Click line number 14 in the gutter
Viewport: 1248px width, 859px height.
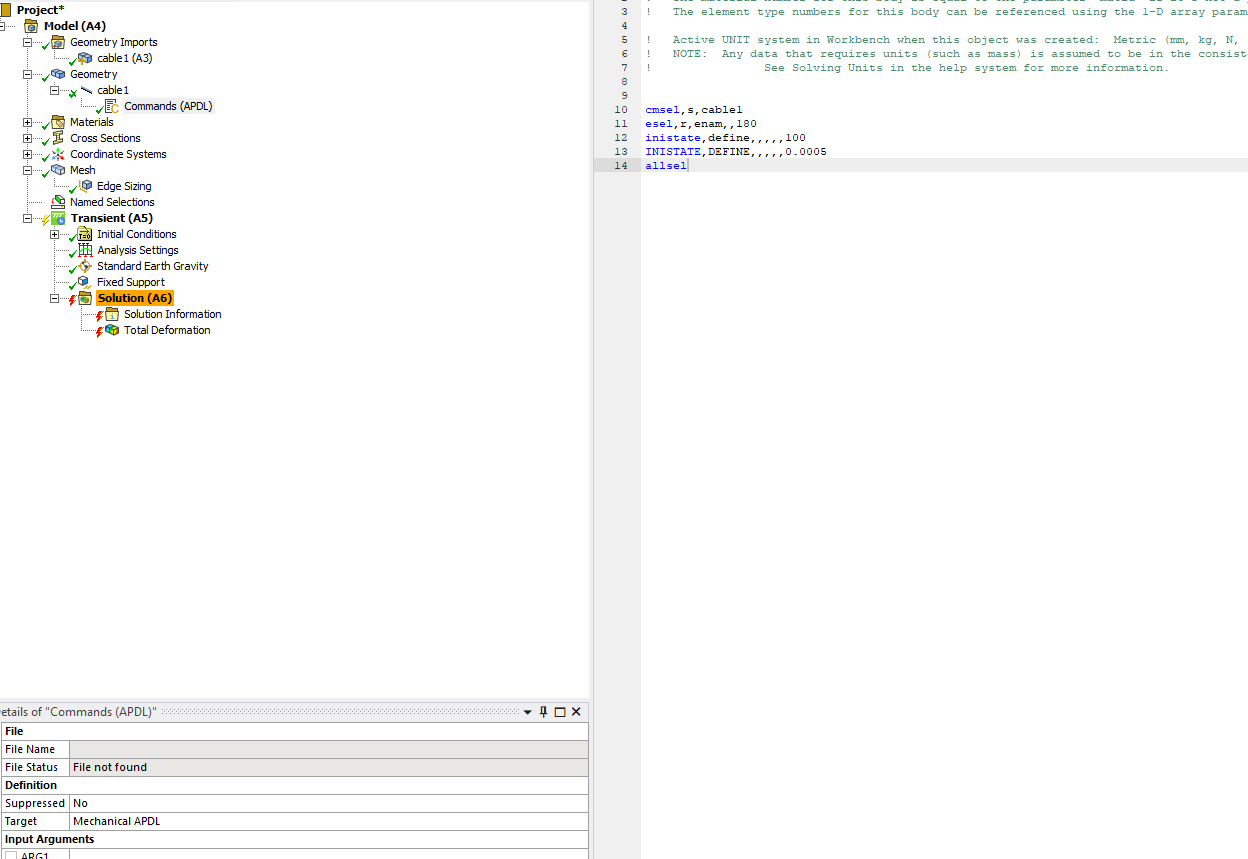[621, 166]
